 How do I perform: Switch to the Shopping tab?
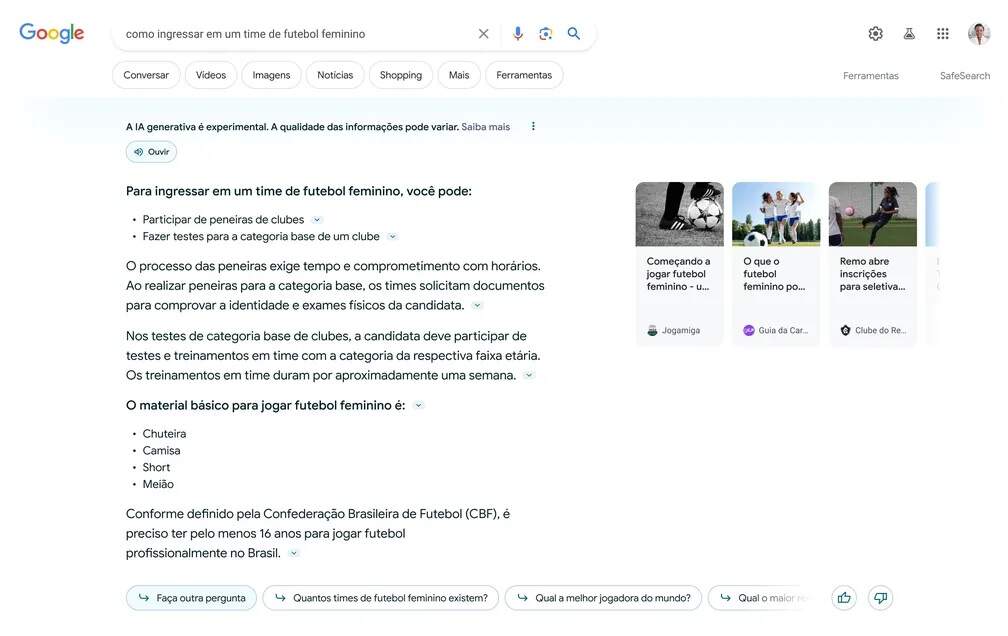click(x=400, y=75)
